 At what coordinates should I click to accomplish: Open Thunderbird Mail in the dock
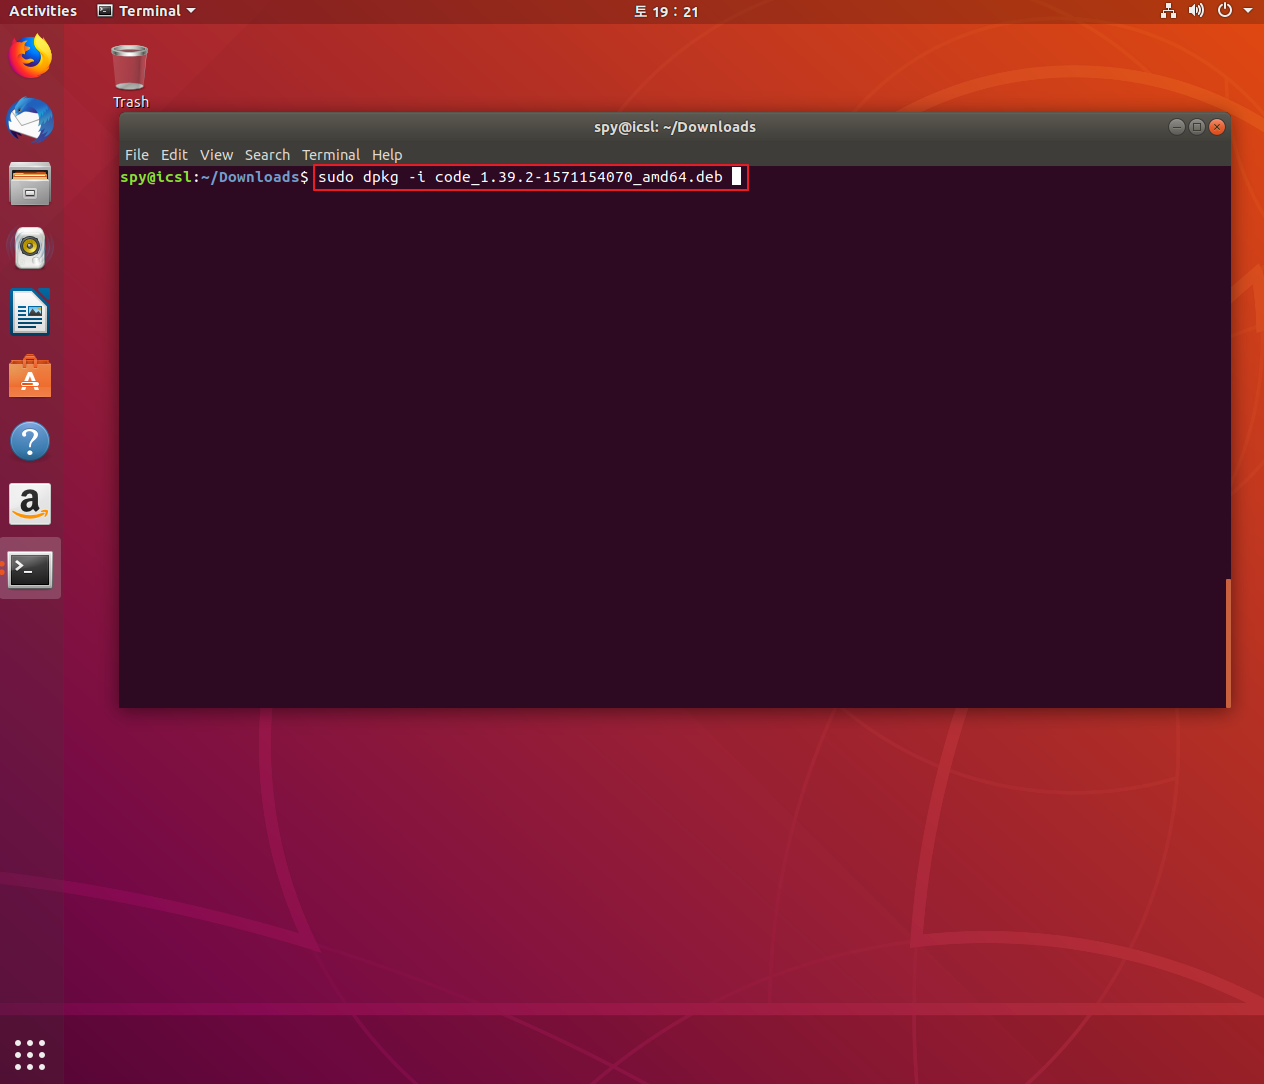30,120
